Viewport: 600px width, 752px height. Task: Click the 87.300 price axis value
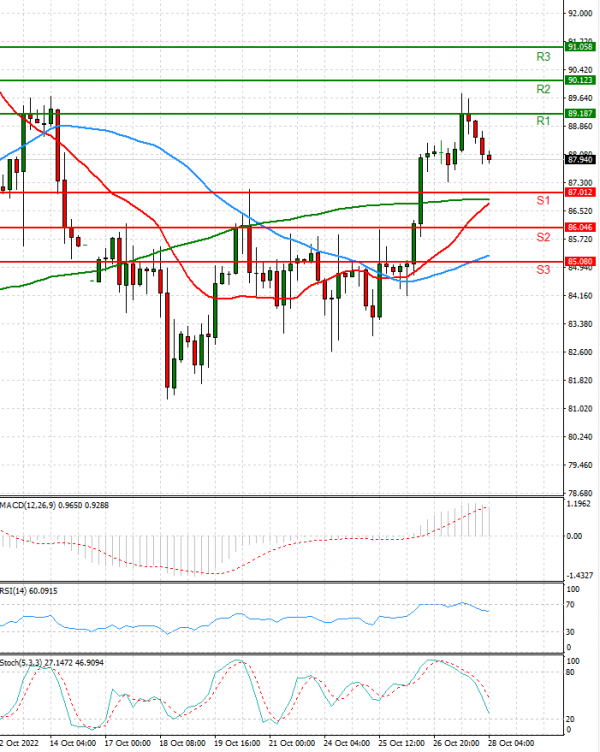click(580, 183)
